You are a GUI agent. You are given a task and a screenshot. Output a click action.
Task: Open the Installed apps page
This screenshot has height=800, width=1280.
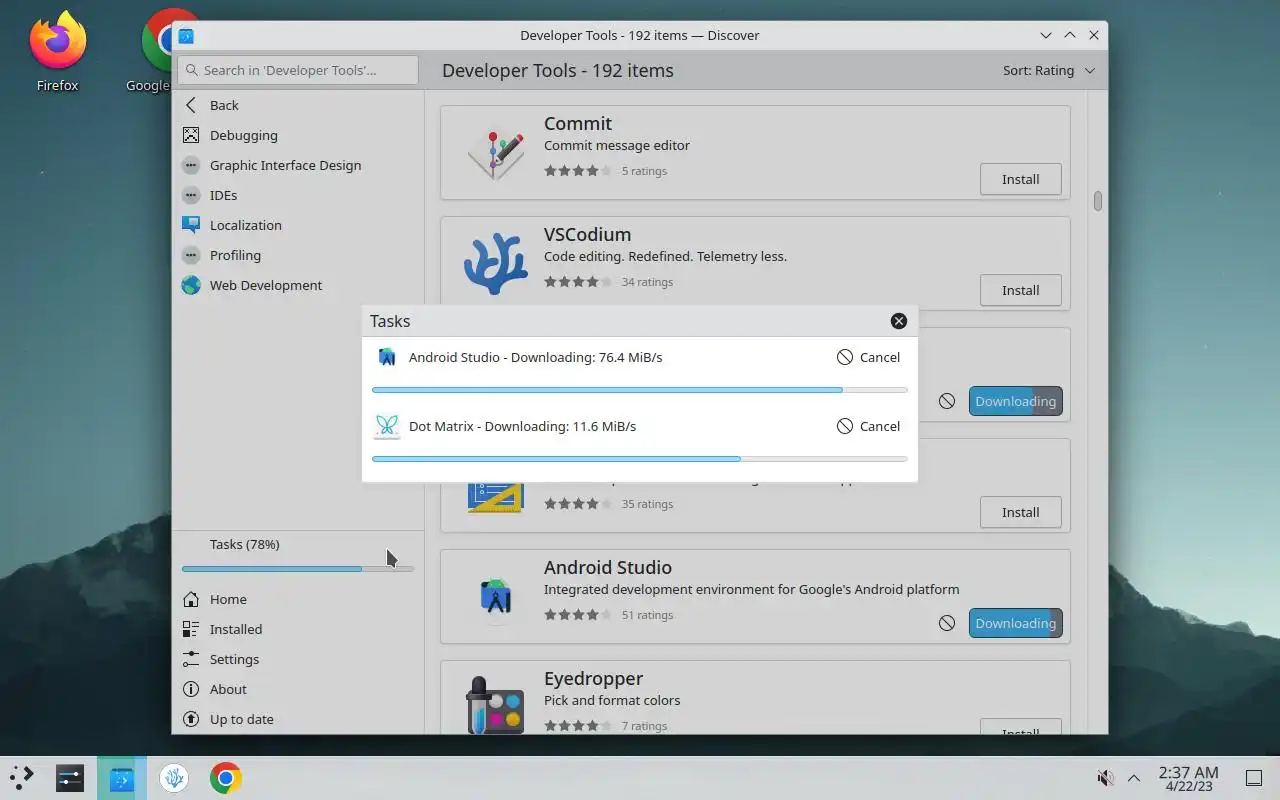(298, 629)
